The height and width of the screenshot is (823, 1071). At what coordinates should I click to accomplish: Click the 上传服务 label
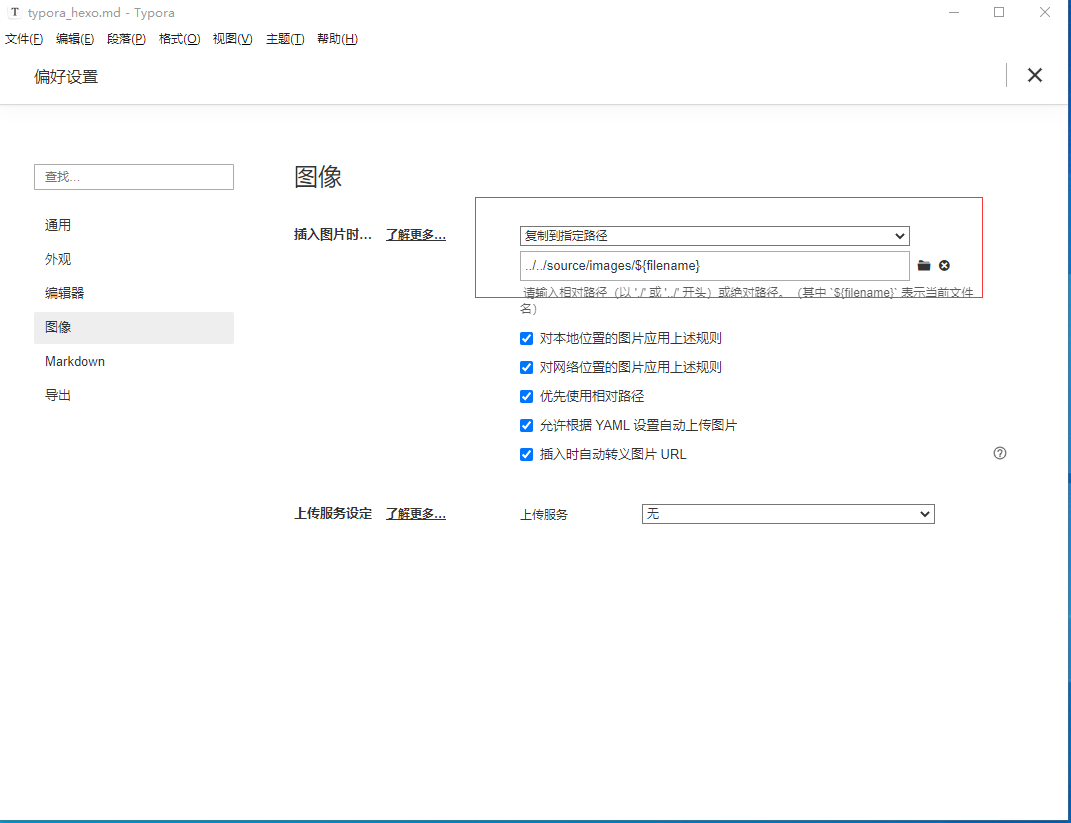coord(544,514)
